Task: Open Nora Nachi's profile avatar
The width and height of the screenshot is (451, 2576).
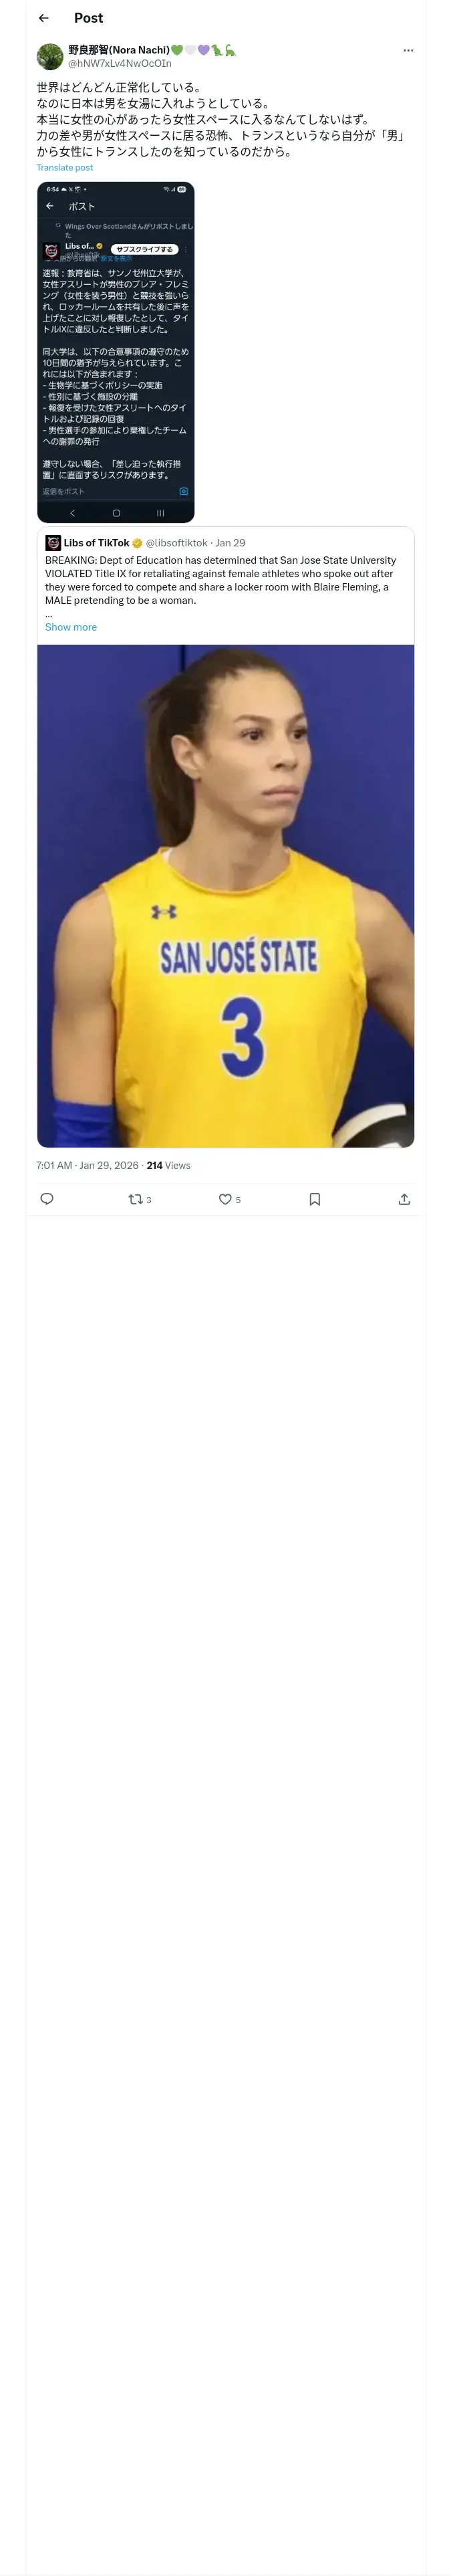Action: 50,56
